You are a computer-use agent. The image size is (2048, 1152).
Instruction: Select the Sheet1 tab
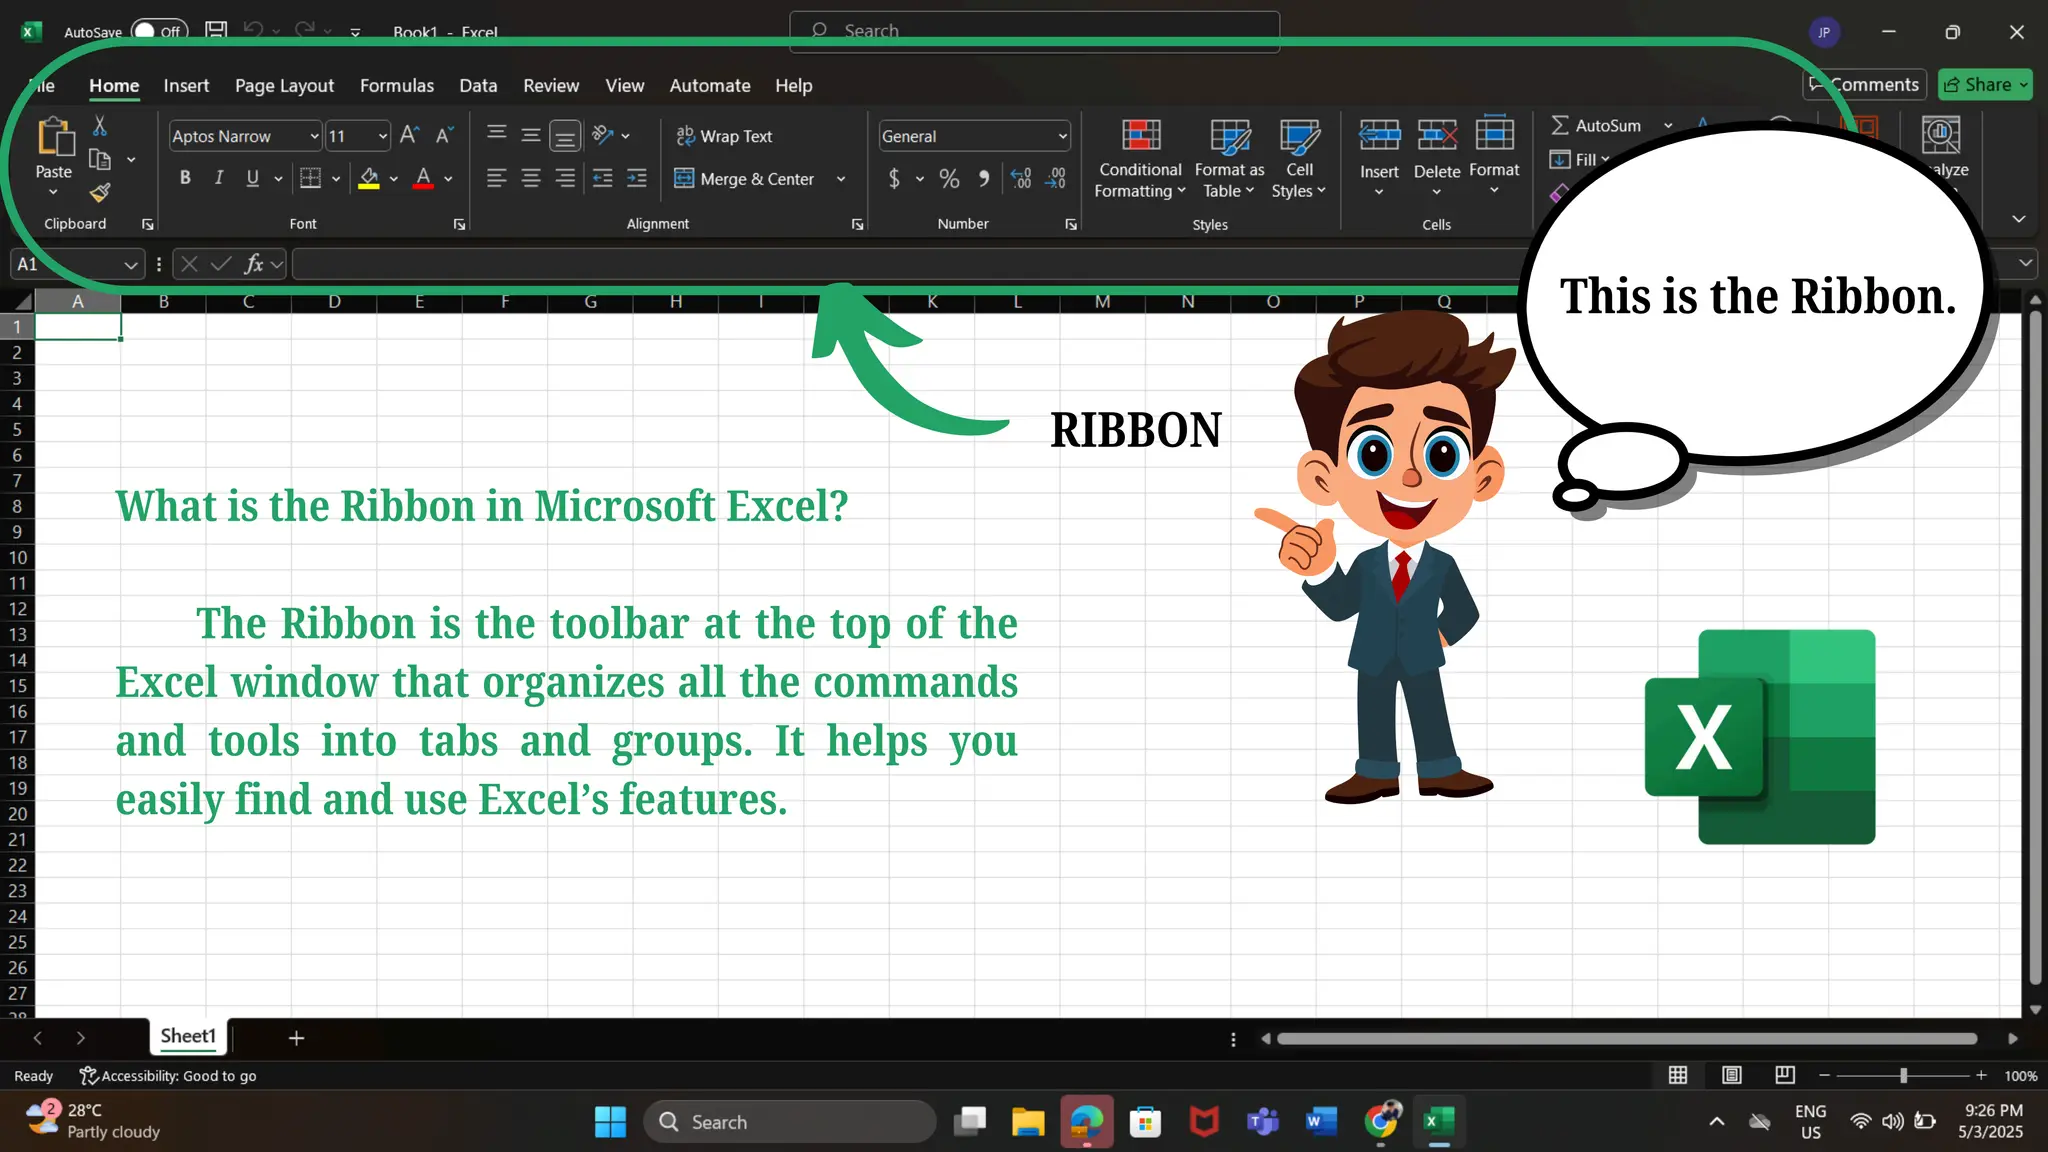tap(188, 1036)
